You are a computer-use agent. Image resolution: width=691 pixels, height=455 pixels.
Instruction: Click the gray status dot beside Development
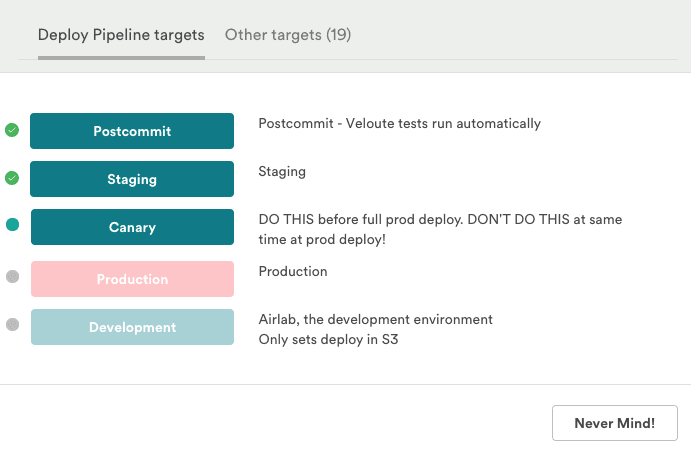[12, 324]
